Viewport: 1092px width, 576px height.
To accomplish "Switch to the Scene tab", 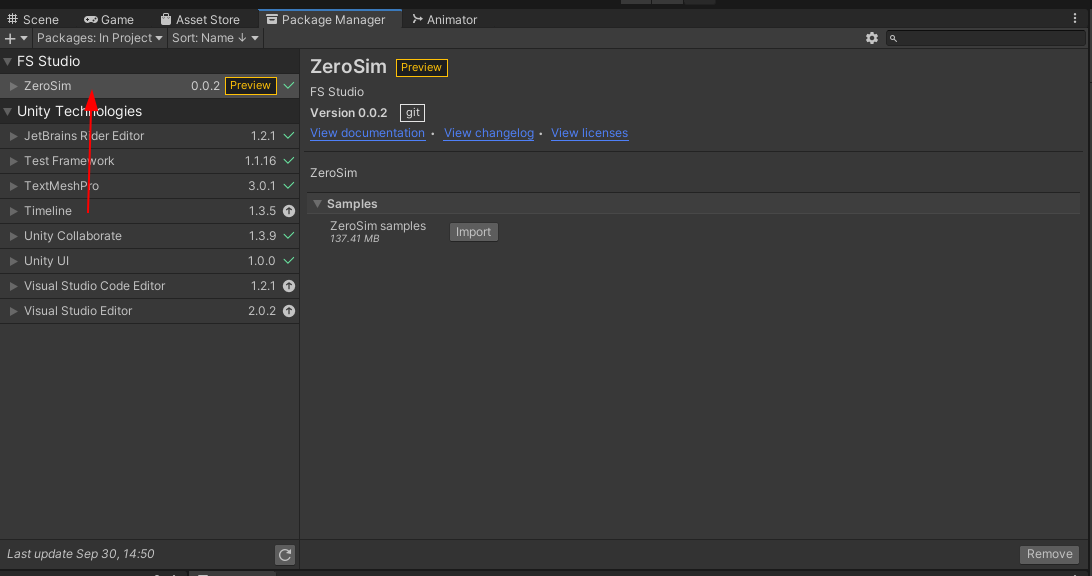I will [34, 19].
